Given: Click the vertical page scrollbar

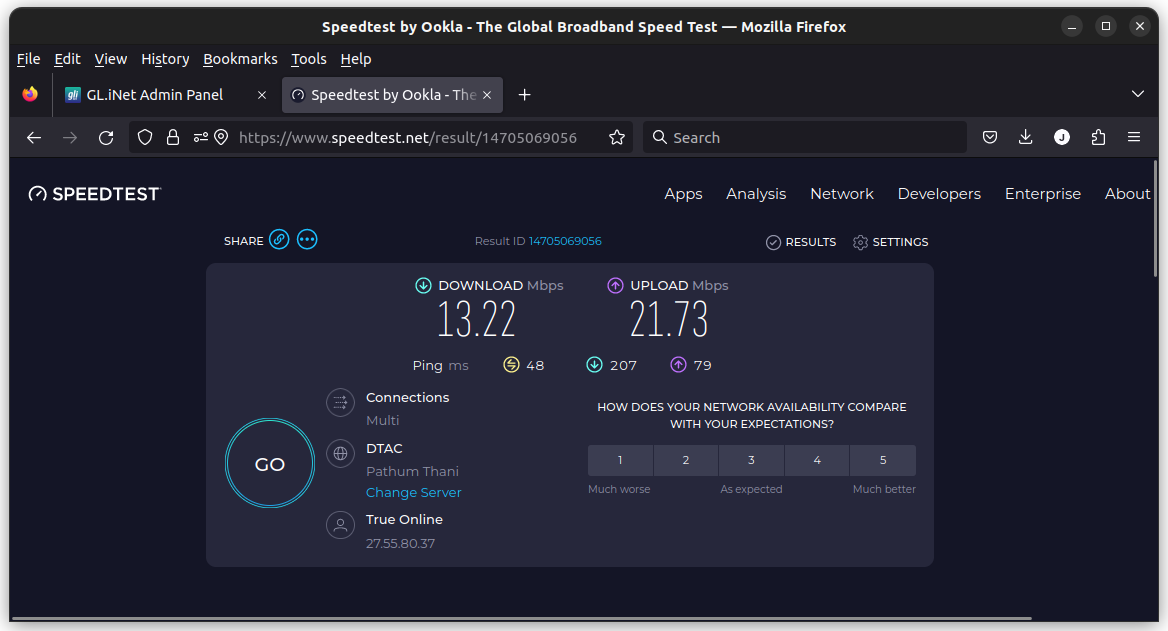Looking at the screenshot, I should click(x=1155, y=220).
